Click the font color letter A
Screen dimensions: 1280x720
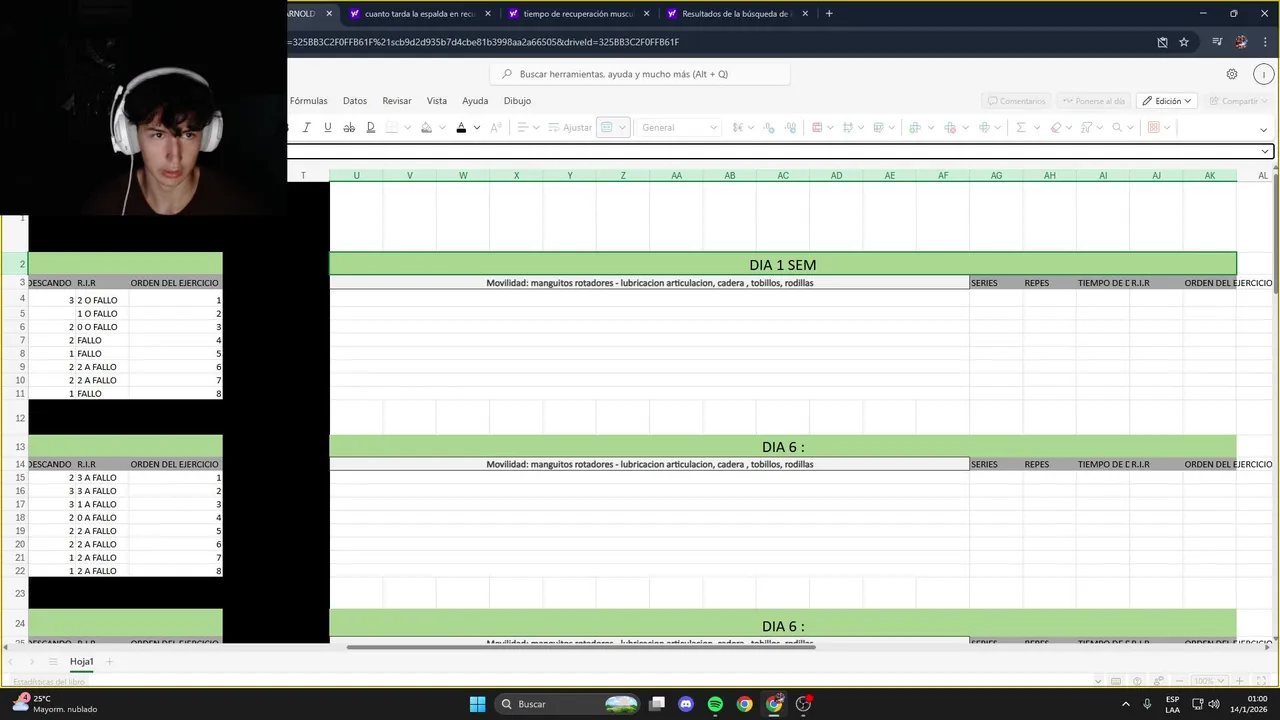(461, 128)
